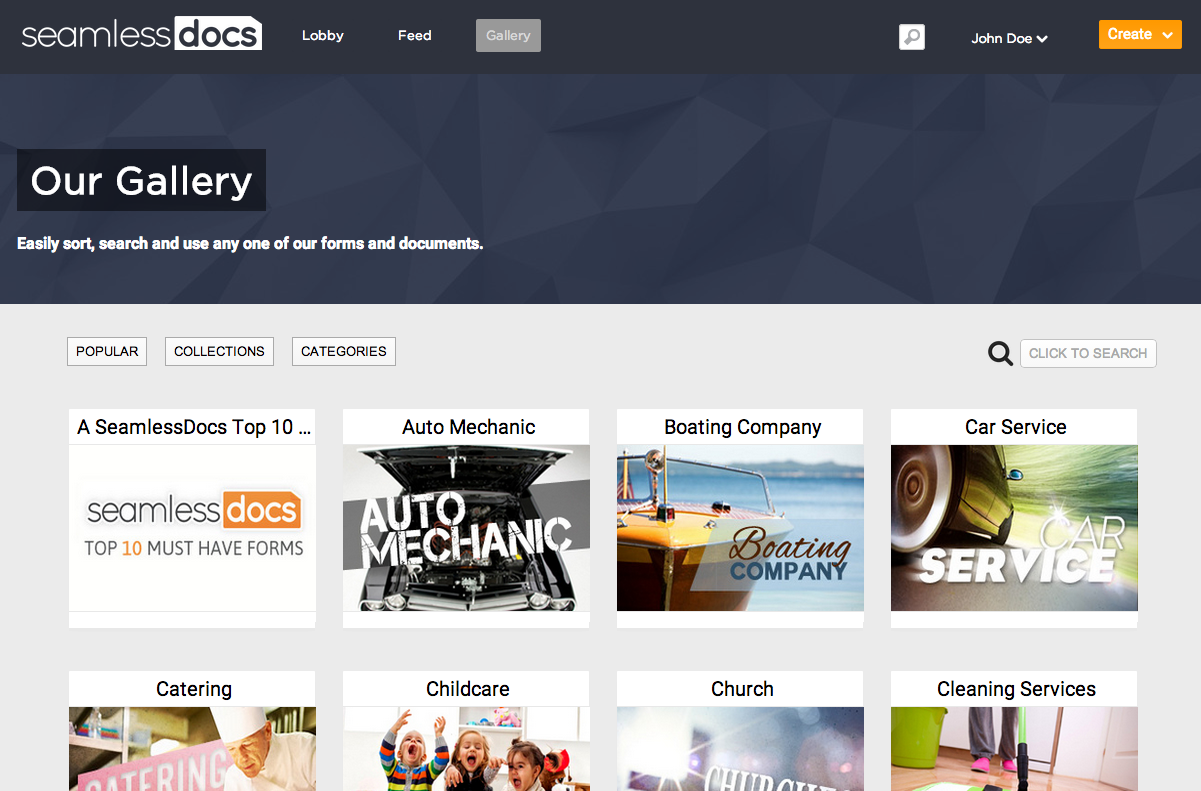
Task: Open the Categories filter
Action: pos(344,351)
